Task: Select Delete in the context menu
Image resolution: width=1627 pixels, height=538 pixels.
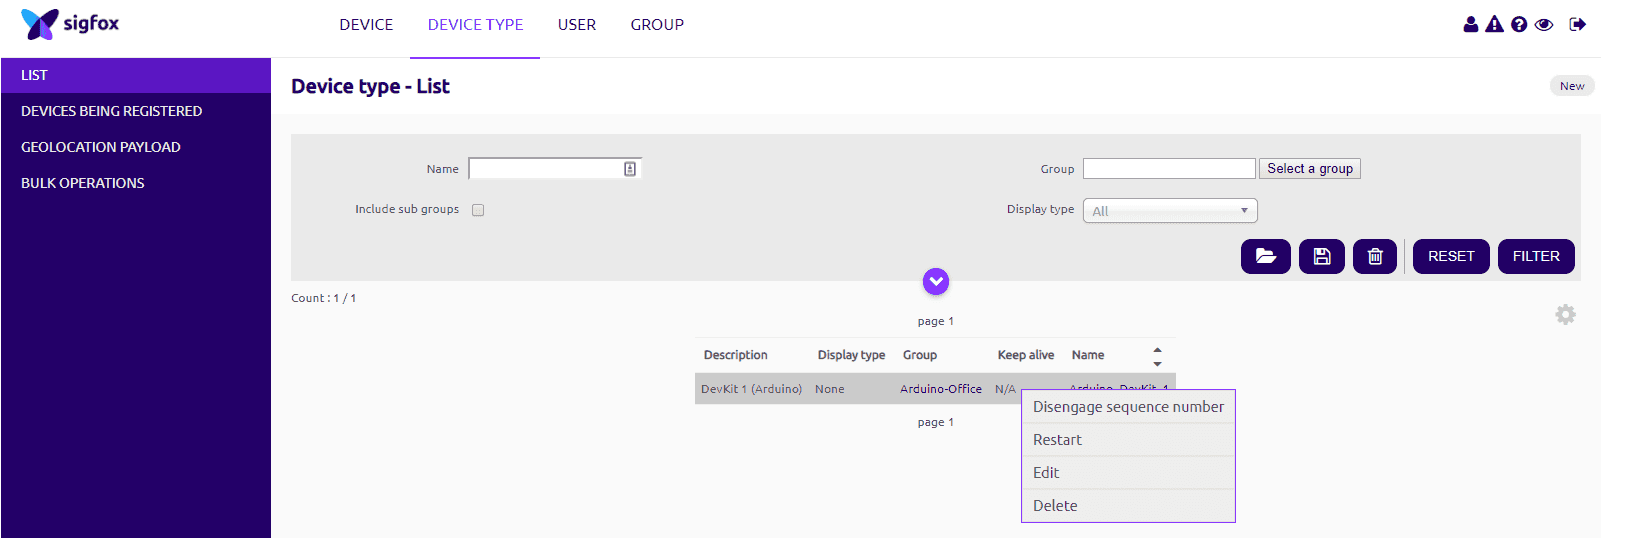Action: (1055, 506)
